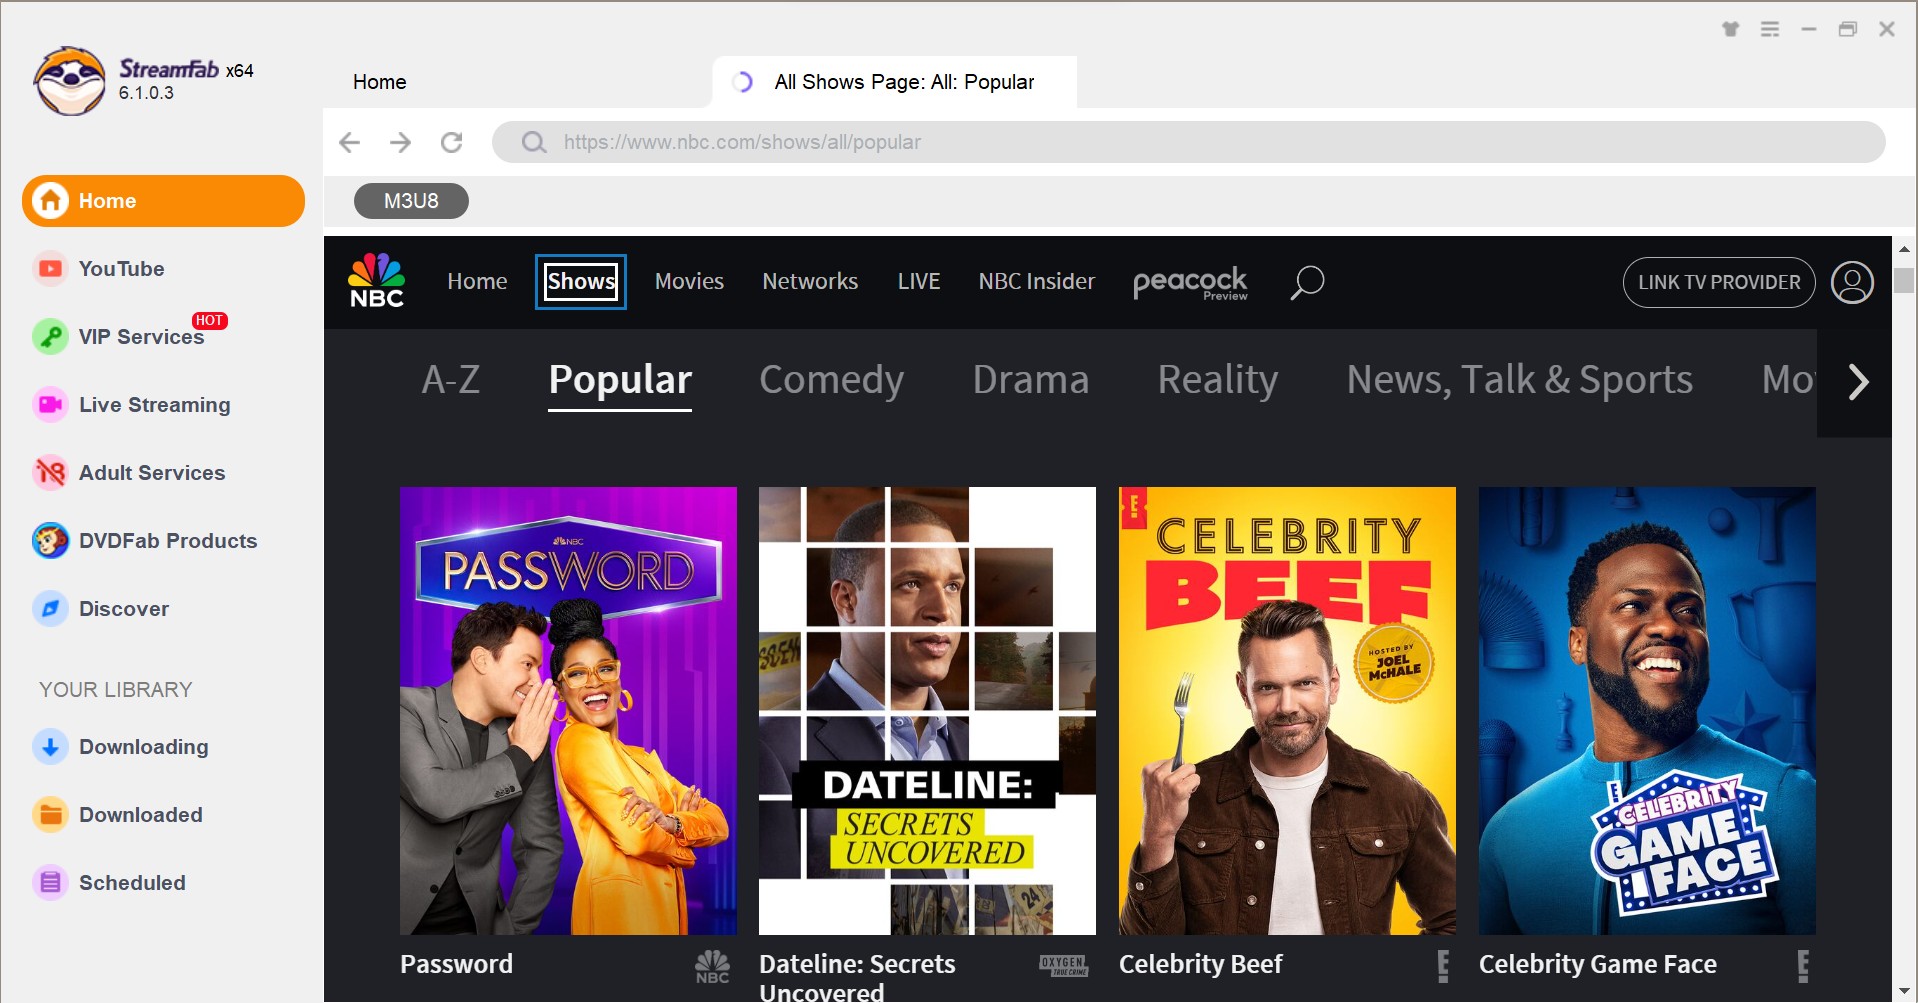Go back in browser history
1918x1003 pixels.
pos(349,142)
